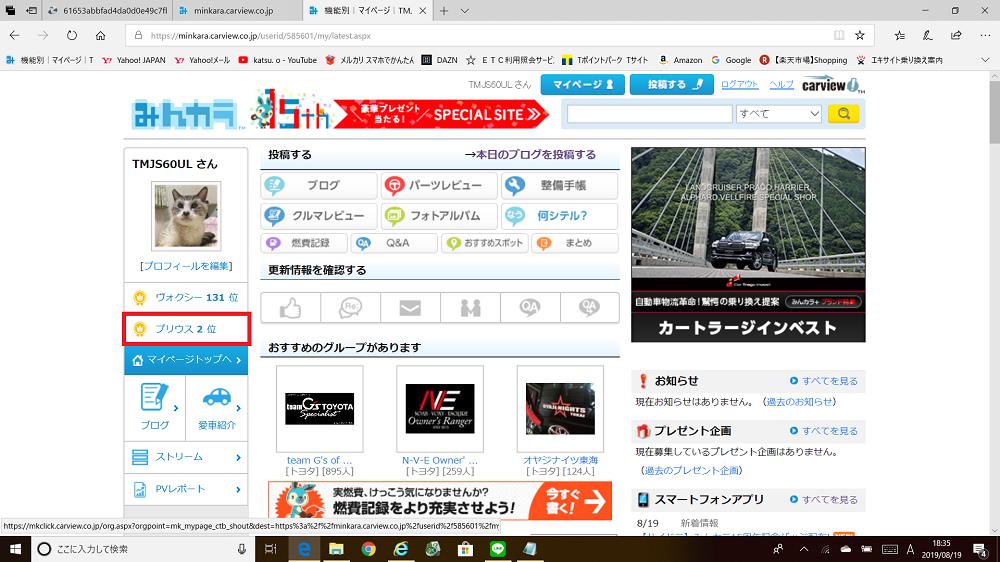Image resolution: width=1000 pixels, height=562 pixels.
Task: Click the みんカラ logo
Action: tap(186, 115)
